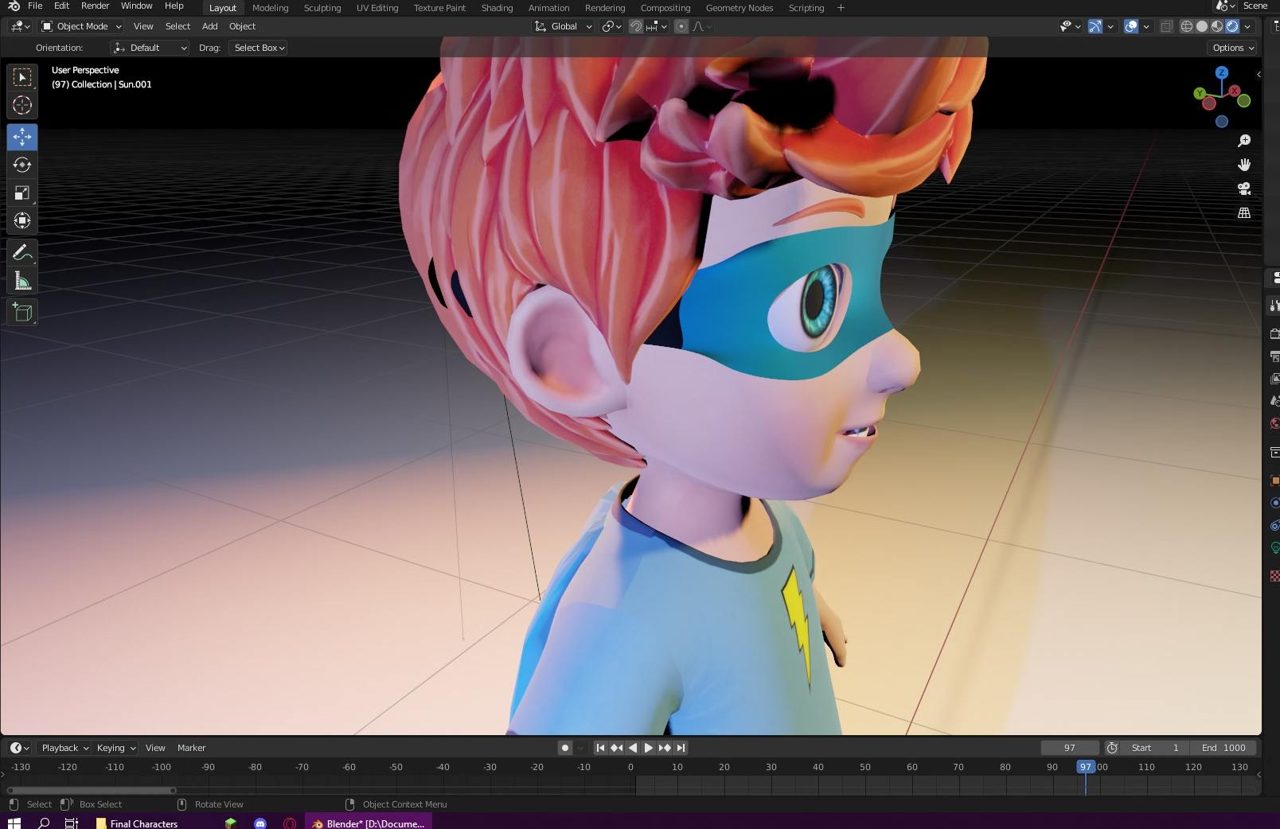The width and height of the screenshot is (1280, 829).
Task: Choose the Rotate tool
Action: click(22, 165)
